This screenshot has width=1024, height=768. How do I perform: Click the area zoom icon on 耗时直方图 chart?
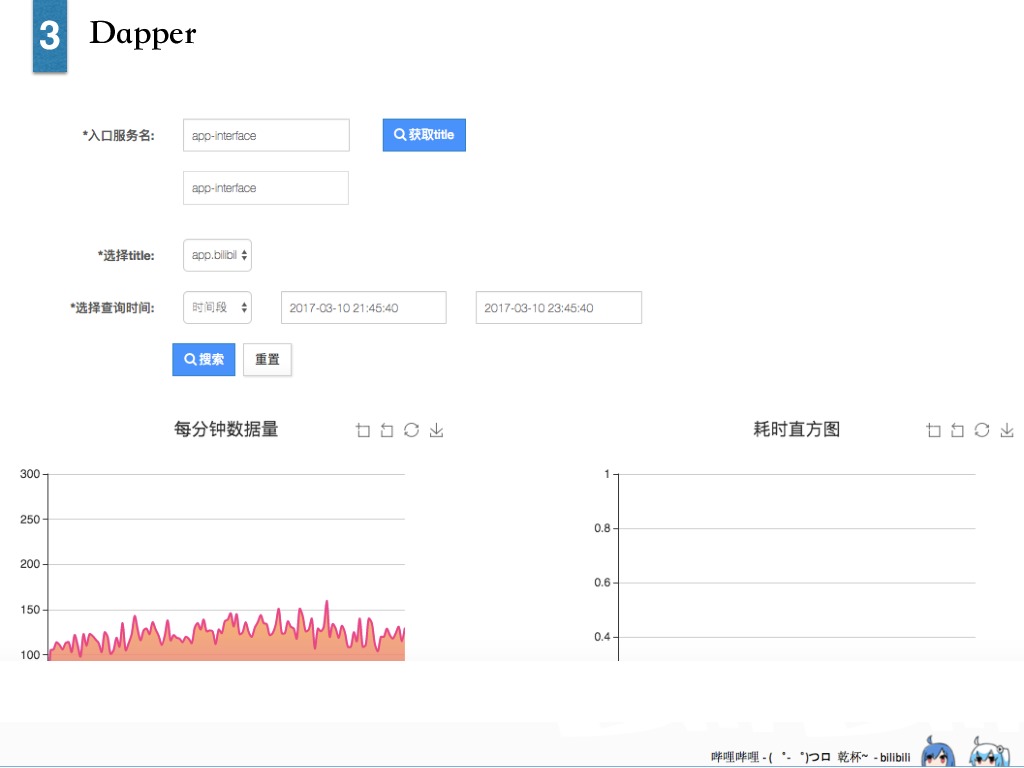click(x=934, y=430)
